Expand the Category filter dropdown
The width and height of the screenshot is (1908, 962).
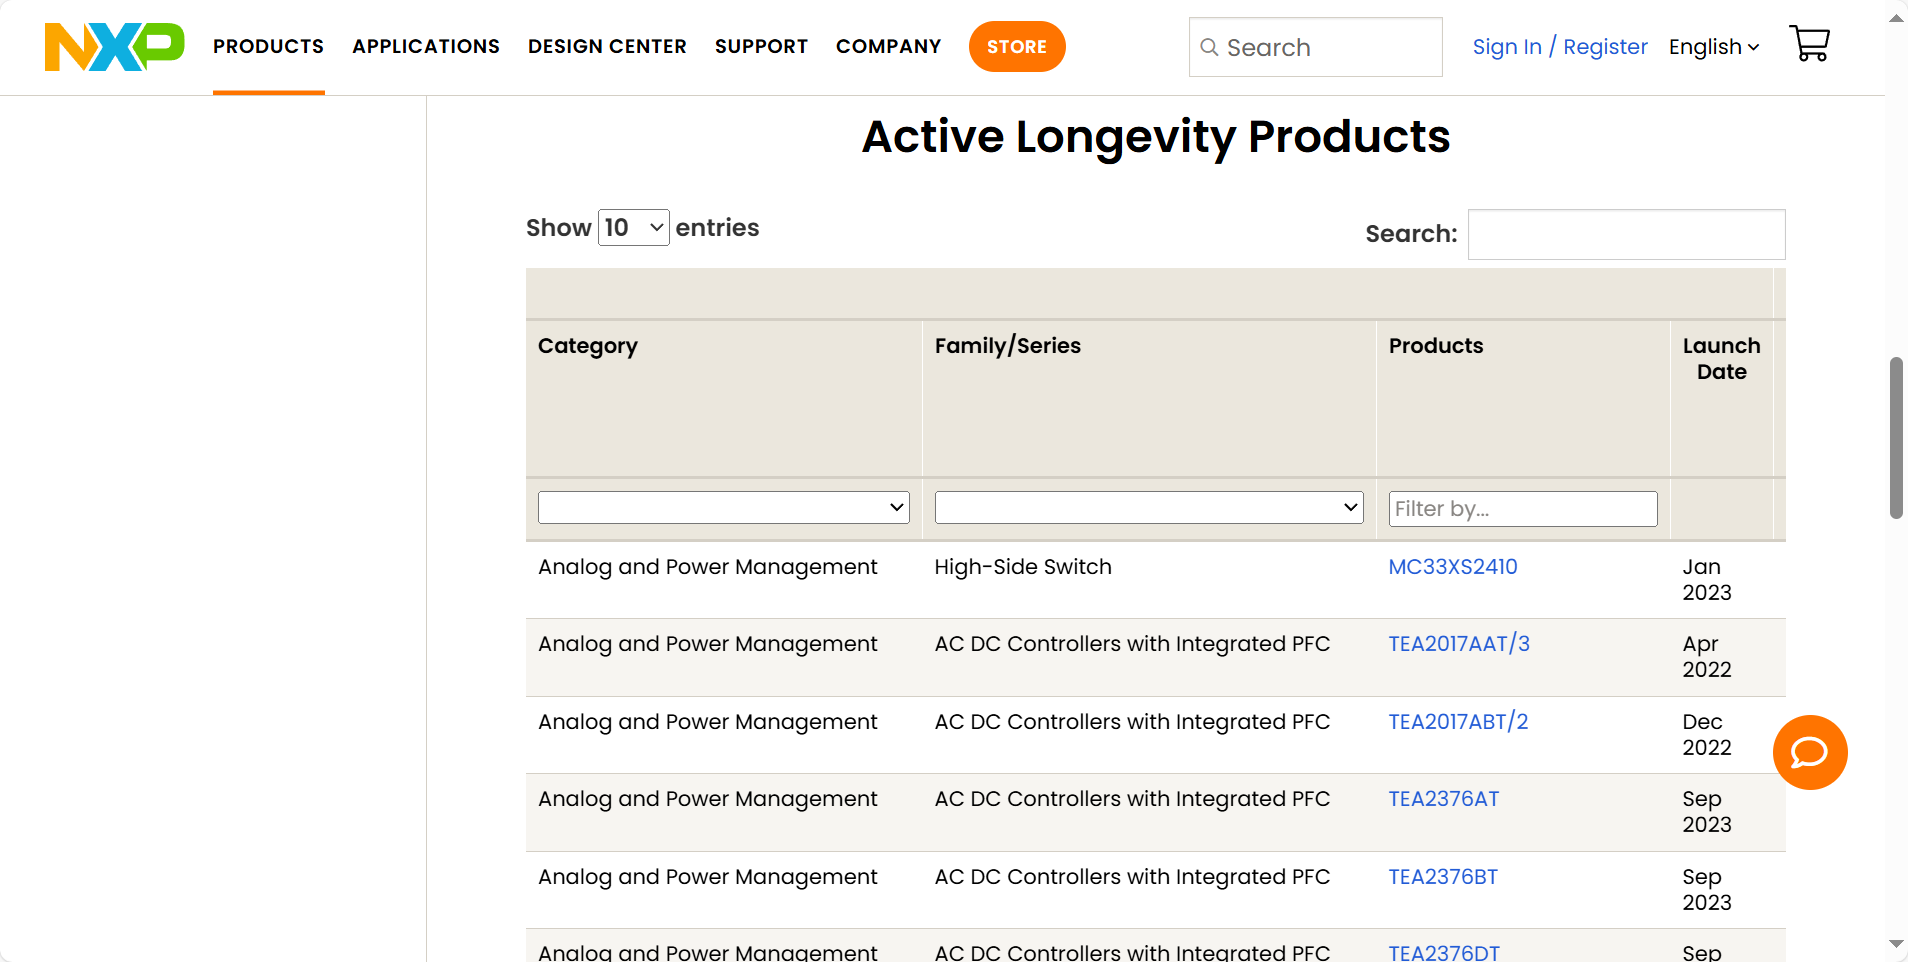coord(723,508)
